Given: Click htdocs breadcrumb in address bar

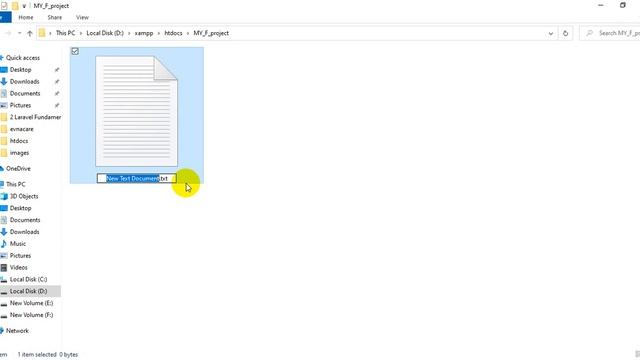Looking at the screenshot, I should point(173,33).
